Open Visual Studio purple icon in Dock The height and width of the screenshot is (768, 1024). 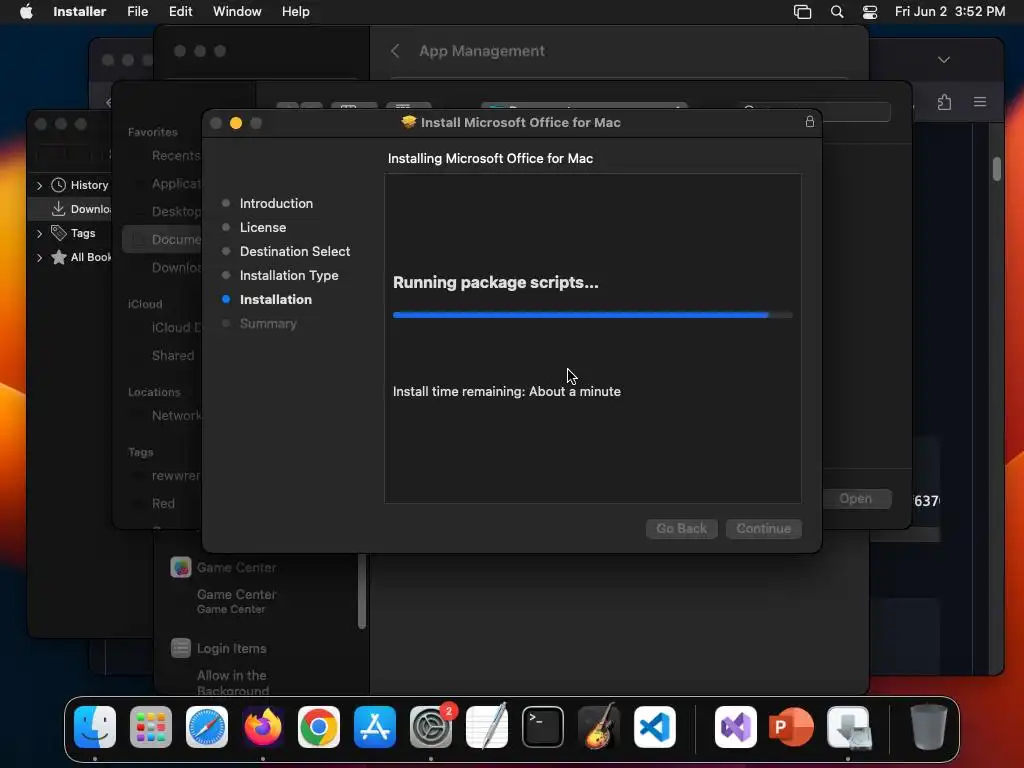pos(736,727)
